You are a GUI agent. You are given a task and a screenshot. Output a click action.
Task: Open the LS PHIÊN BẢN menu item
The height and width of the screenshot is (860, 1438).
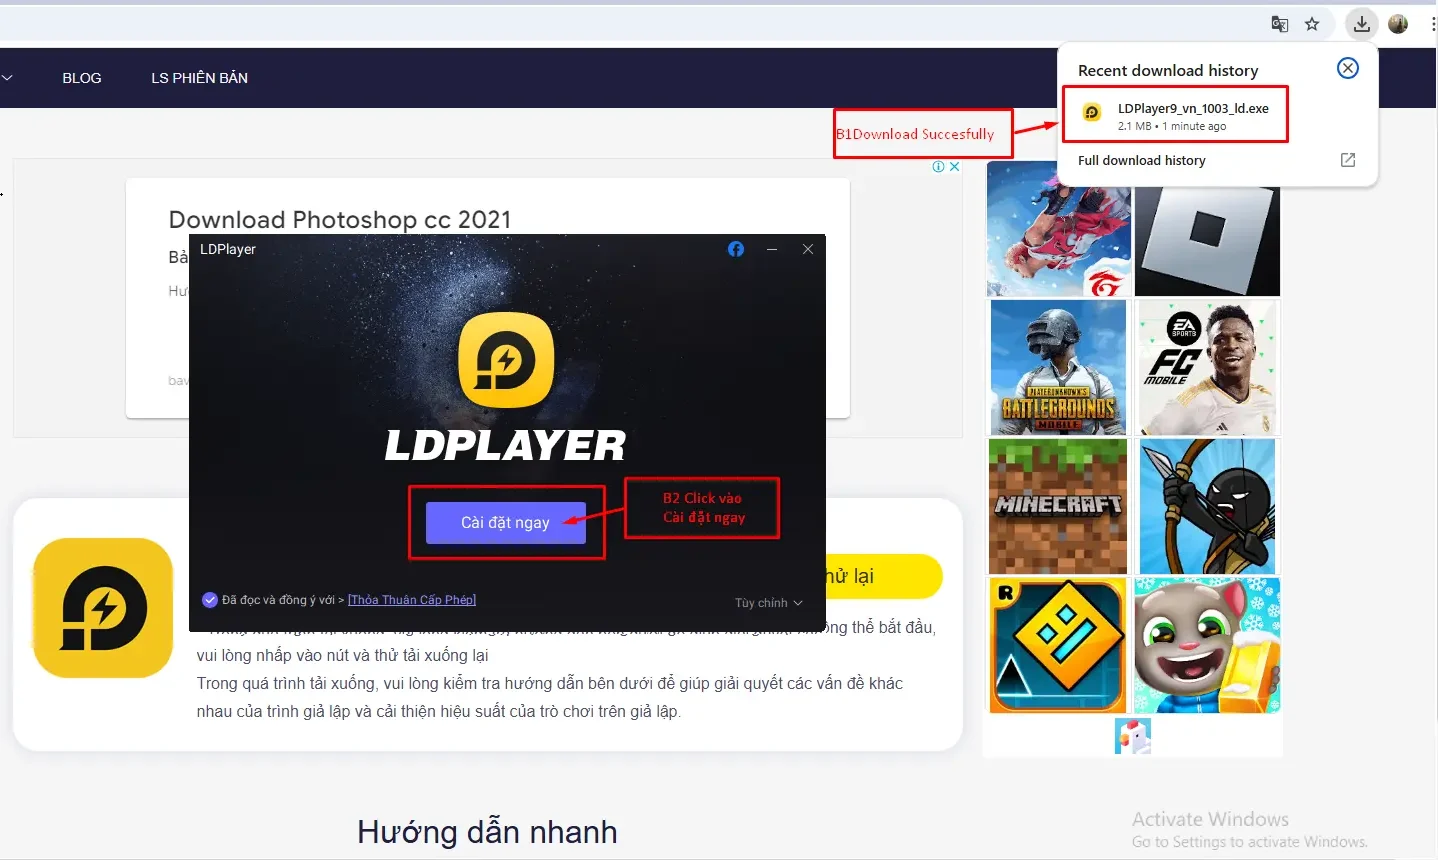(199, 78)
